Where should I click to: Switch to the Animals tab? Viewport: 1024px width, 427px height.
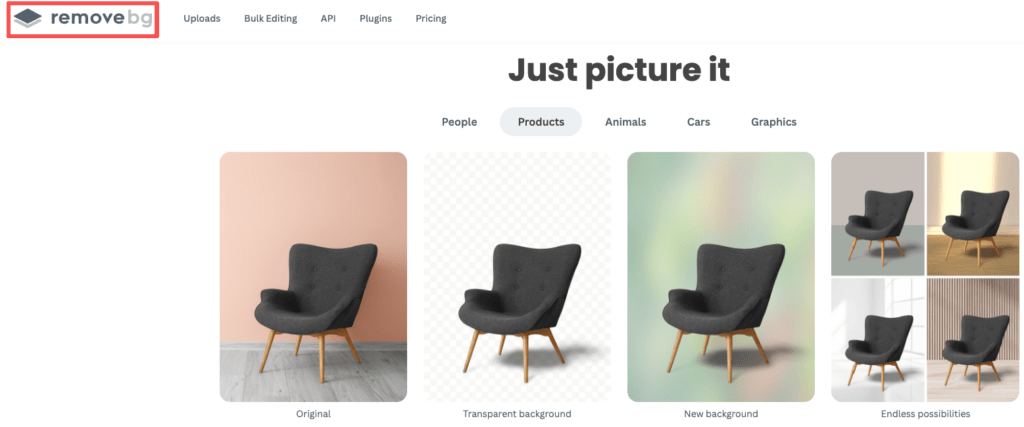[x=626, y=122]
